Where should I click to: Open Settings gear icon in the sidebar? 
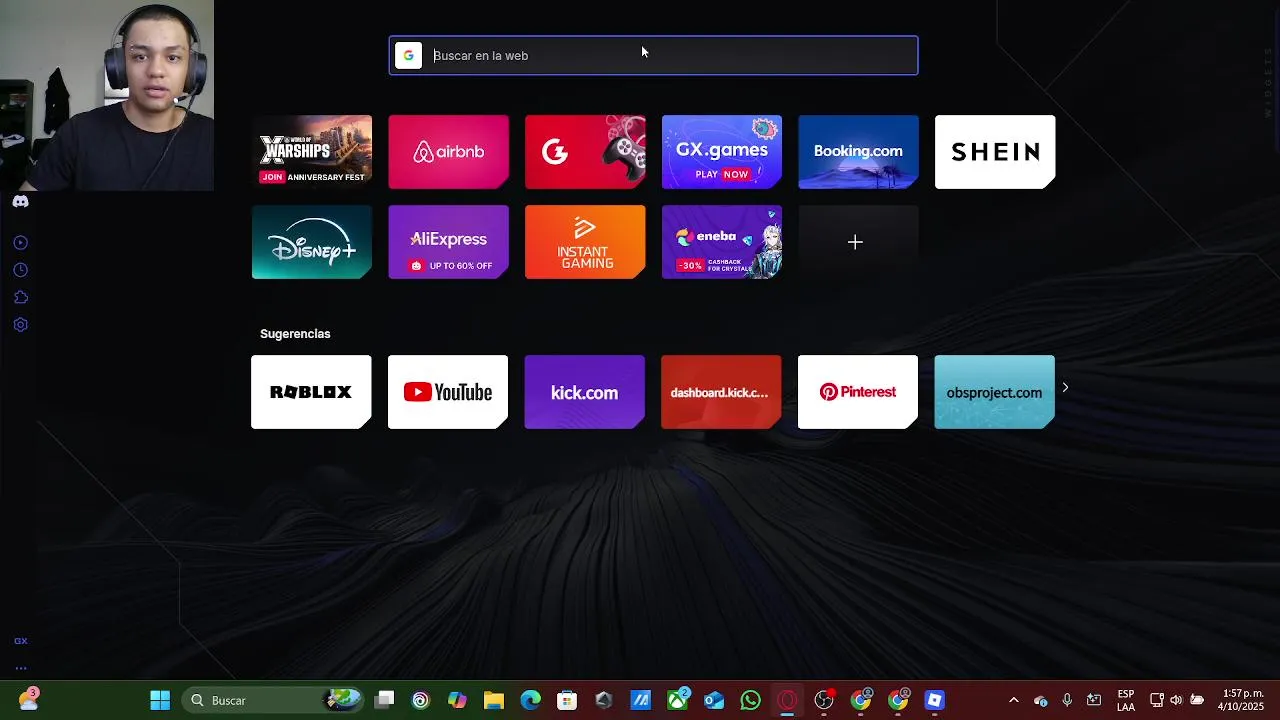[20, 325]
